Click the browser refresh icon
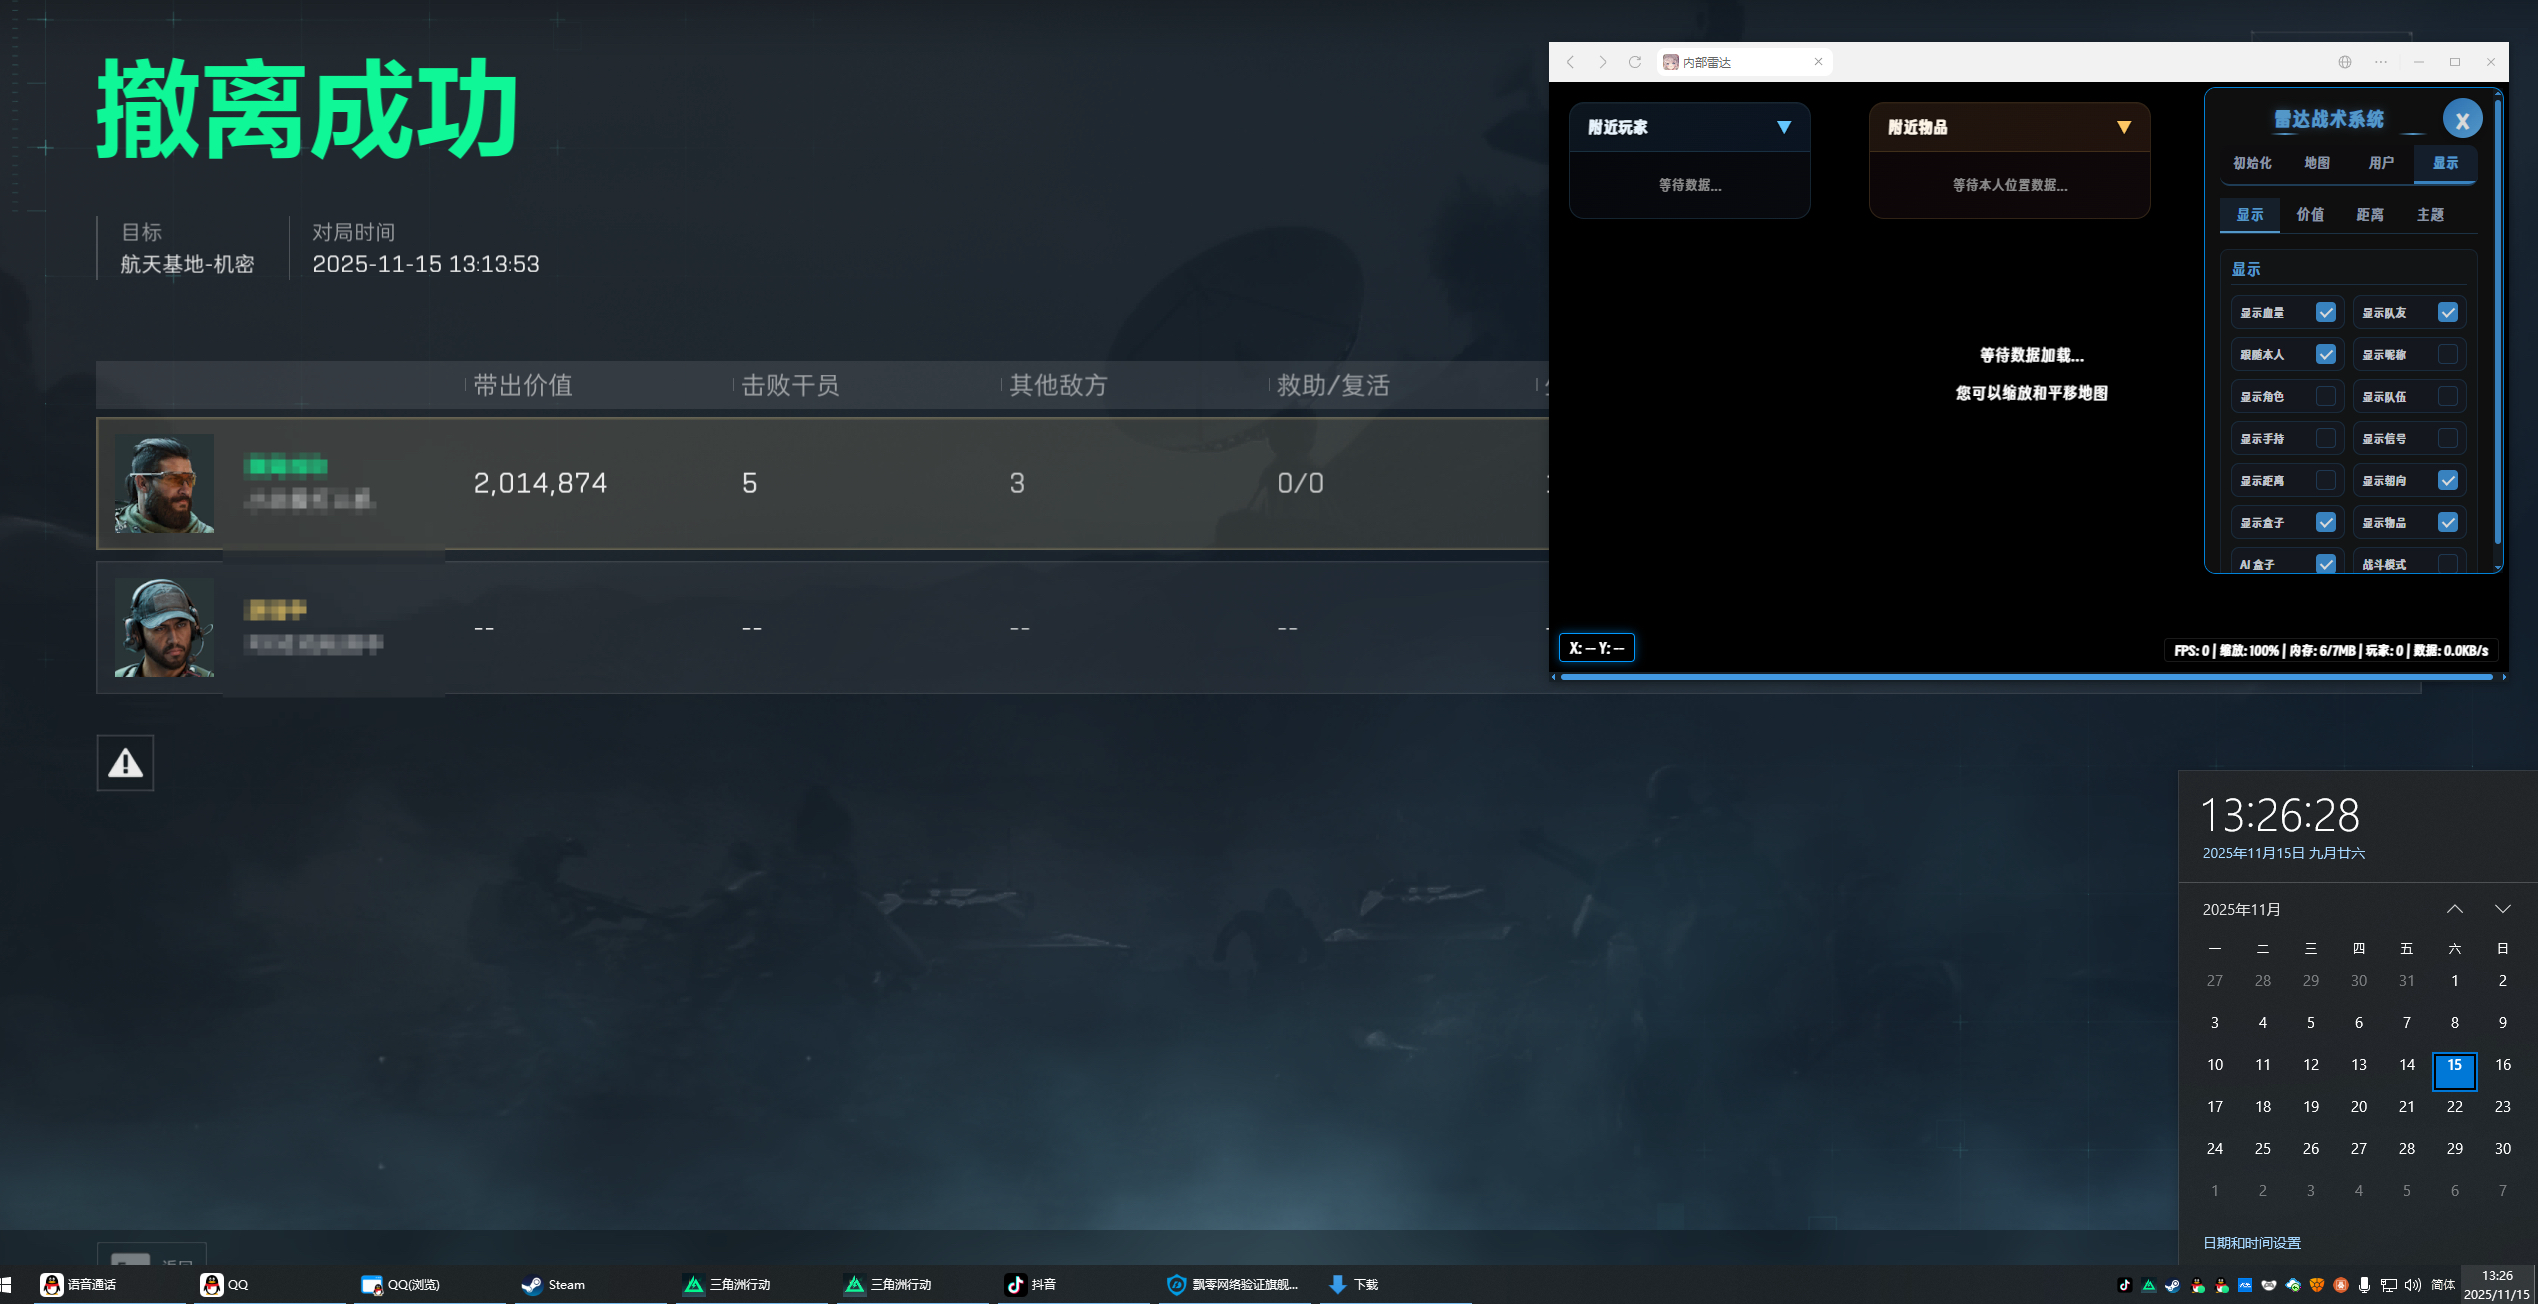Image resolution: width=2538 pixels, height=1304 pixels. (1635, 62)
